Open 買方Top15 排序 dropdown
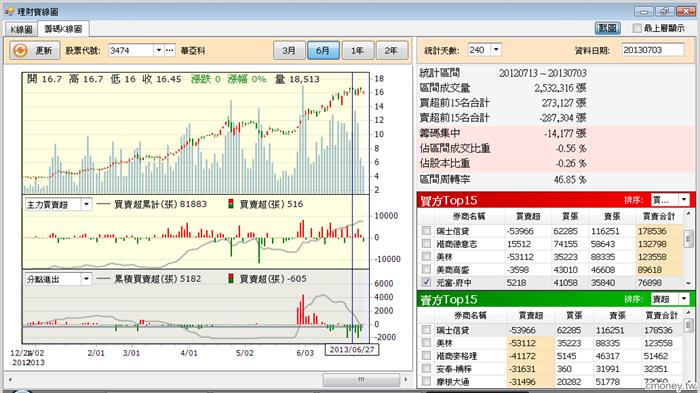 click(x=684, y=200)
